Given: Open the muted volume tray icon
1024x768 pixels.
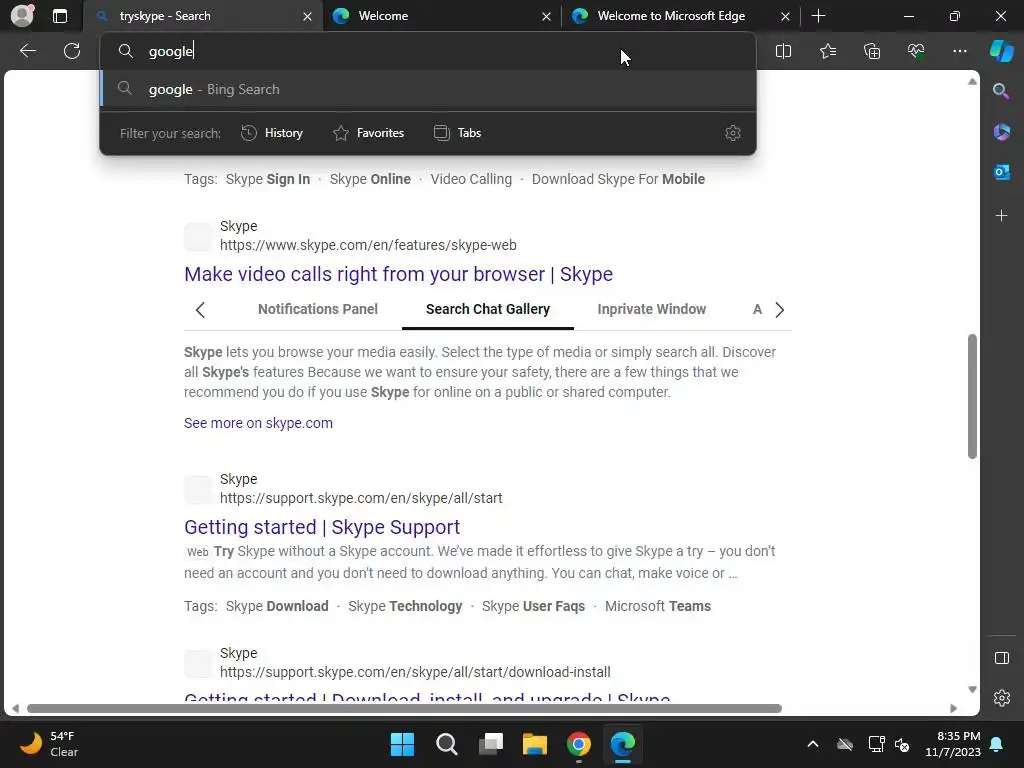Looking at the screenshot, I should click(x=903, y=744).
